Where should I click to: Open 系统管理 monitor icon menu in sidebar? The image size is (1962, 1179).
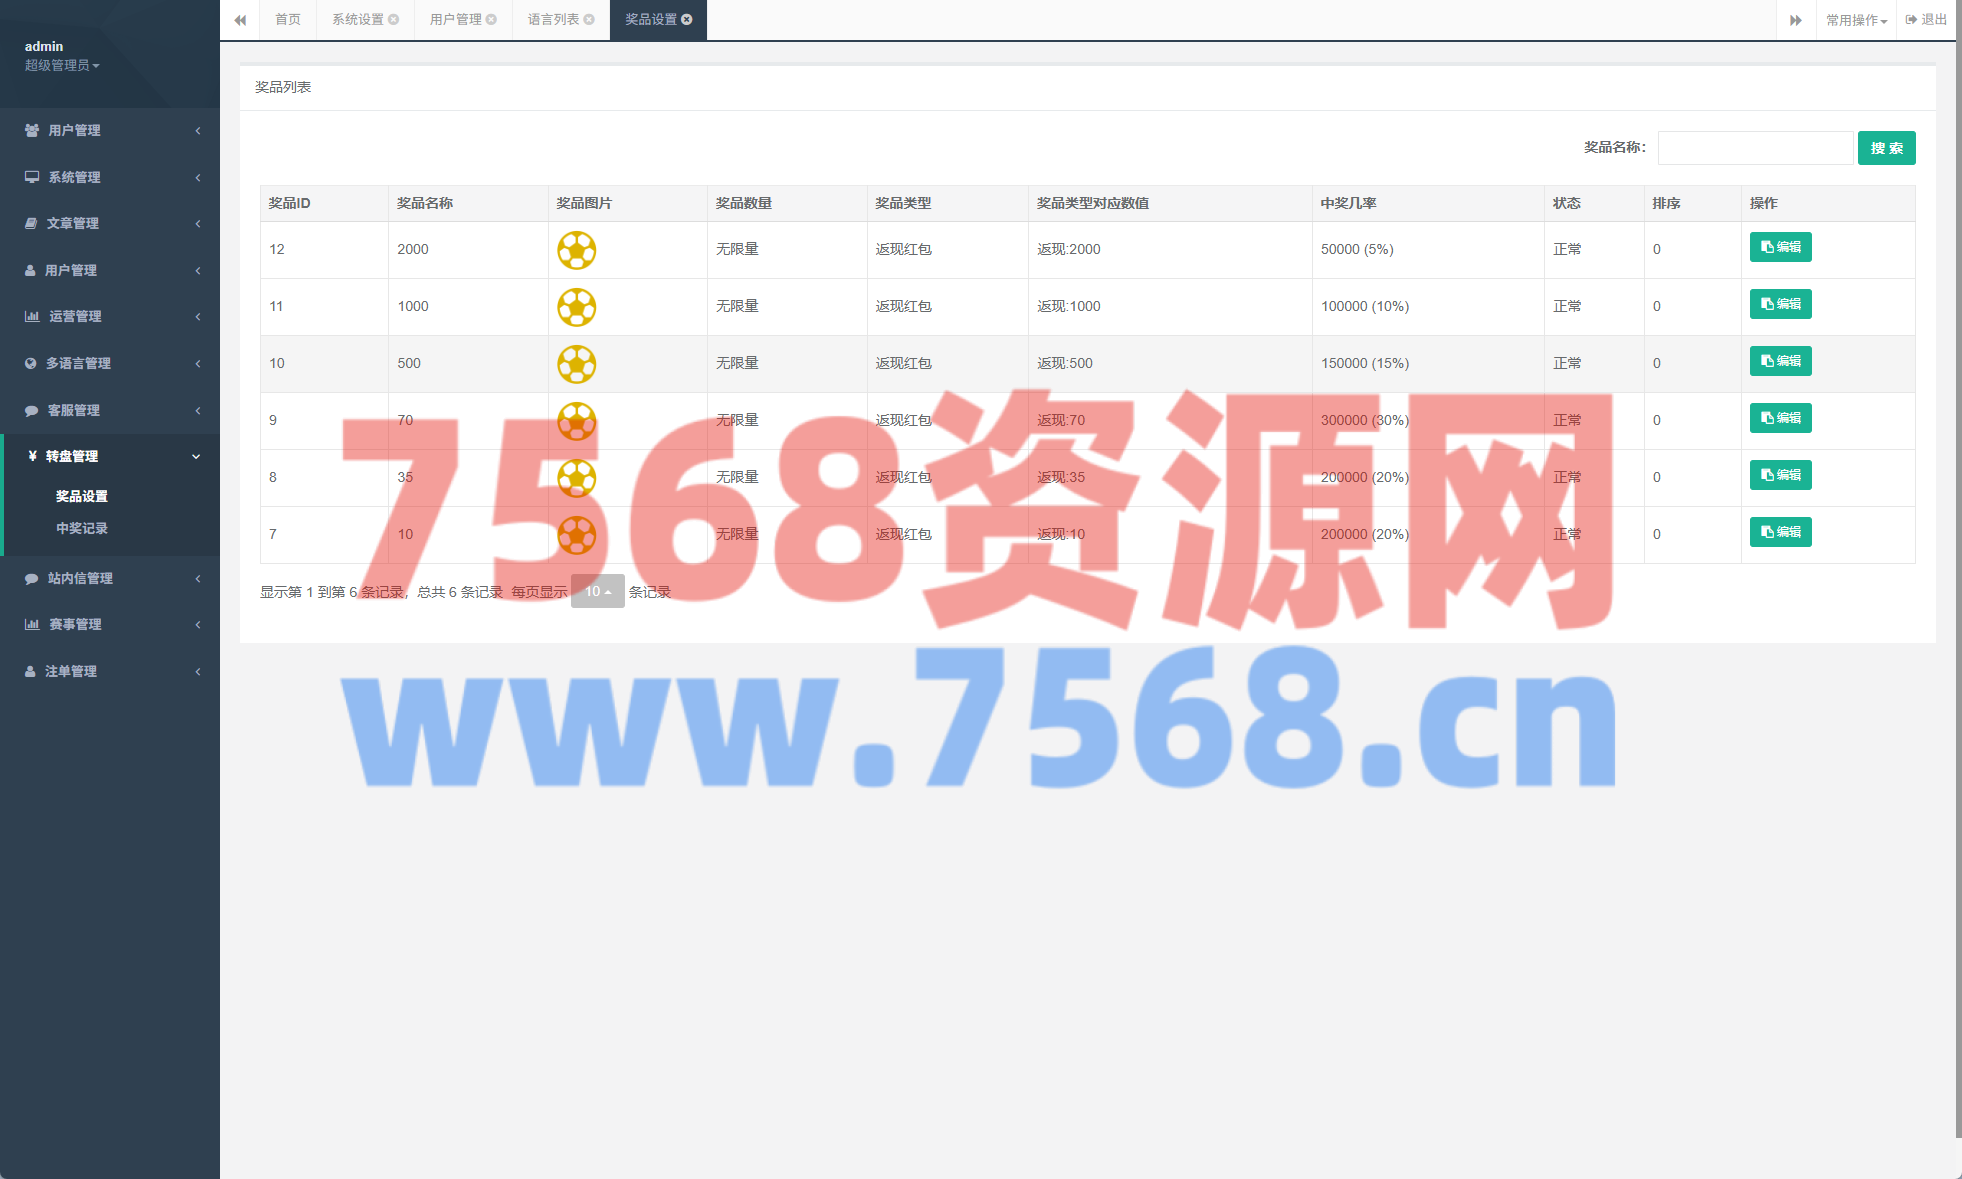pyautogui.click(x=32, y=177)
